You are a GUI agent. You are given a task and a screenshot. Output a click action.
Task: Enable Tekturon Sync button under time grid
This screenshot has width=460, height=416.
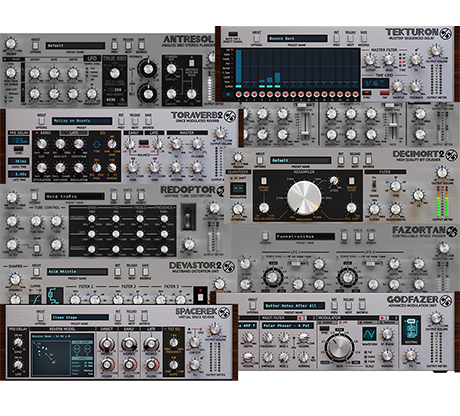pyautogui.click(x=367, y=93)
